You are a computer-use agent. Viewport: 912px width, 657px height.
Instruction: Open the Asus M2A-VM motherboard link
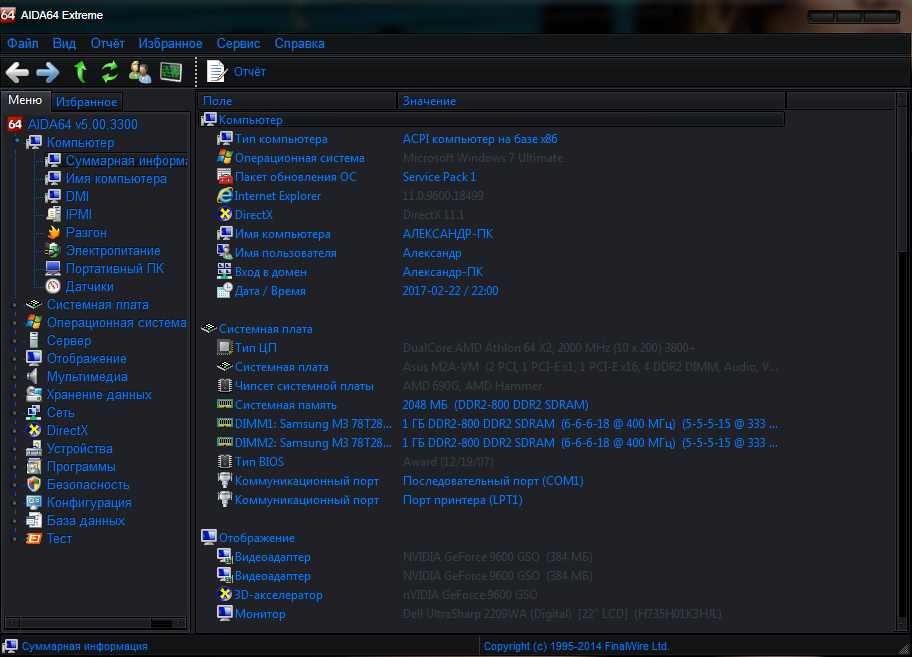590,367
